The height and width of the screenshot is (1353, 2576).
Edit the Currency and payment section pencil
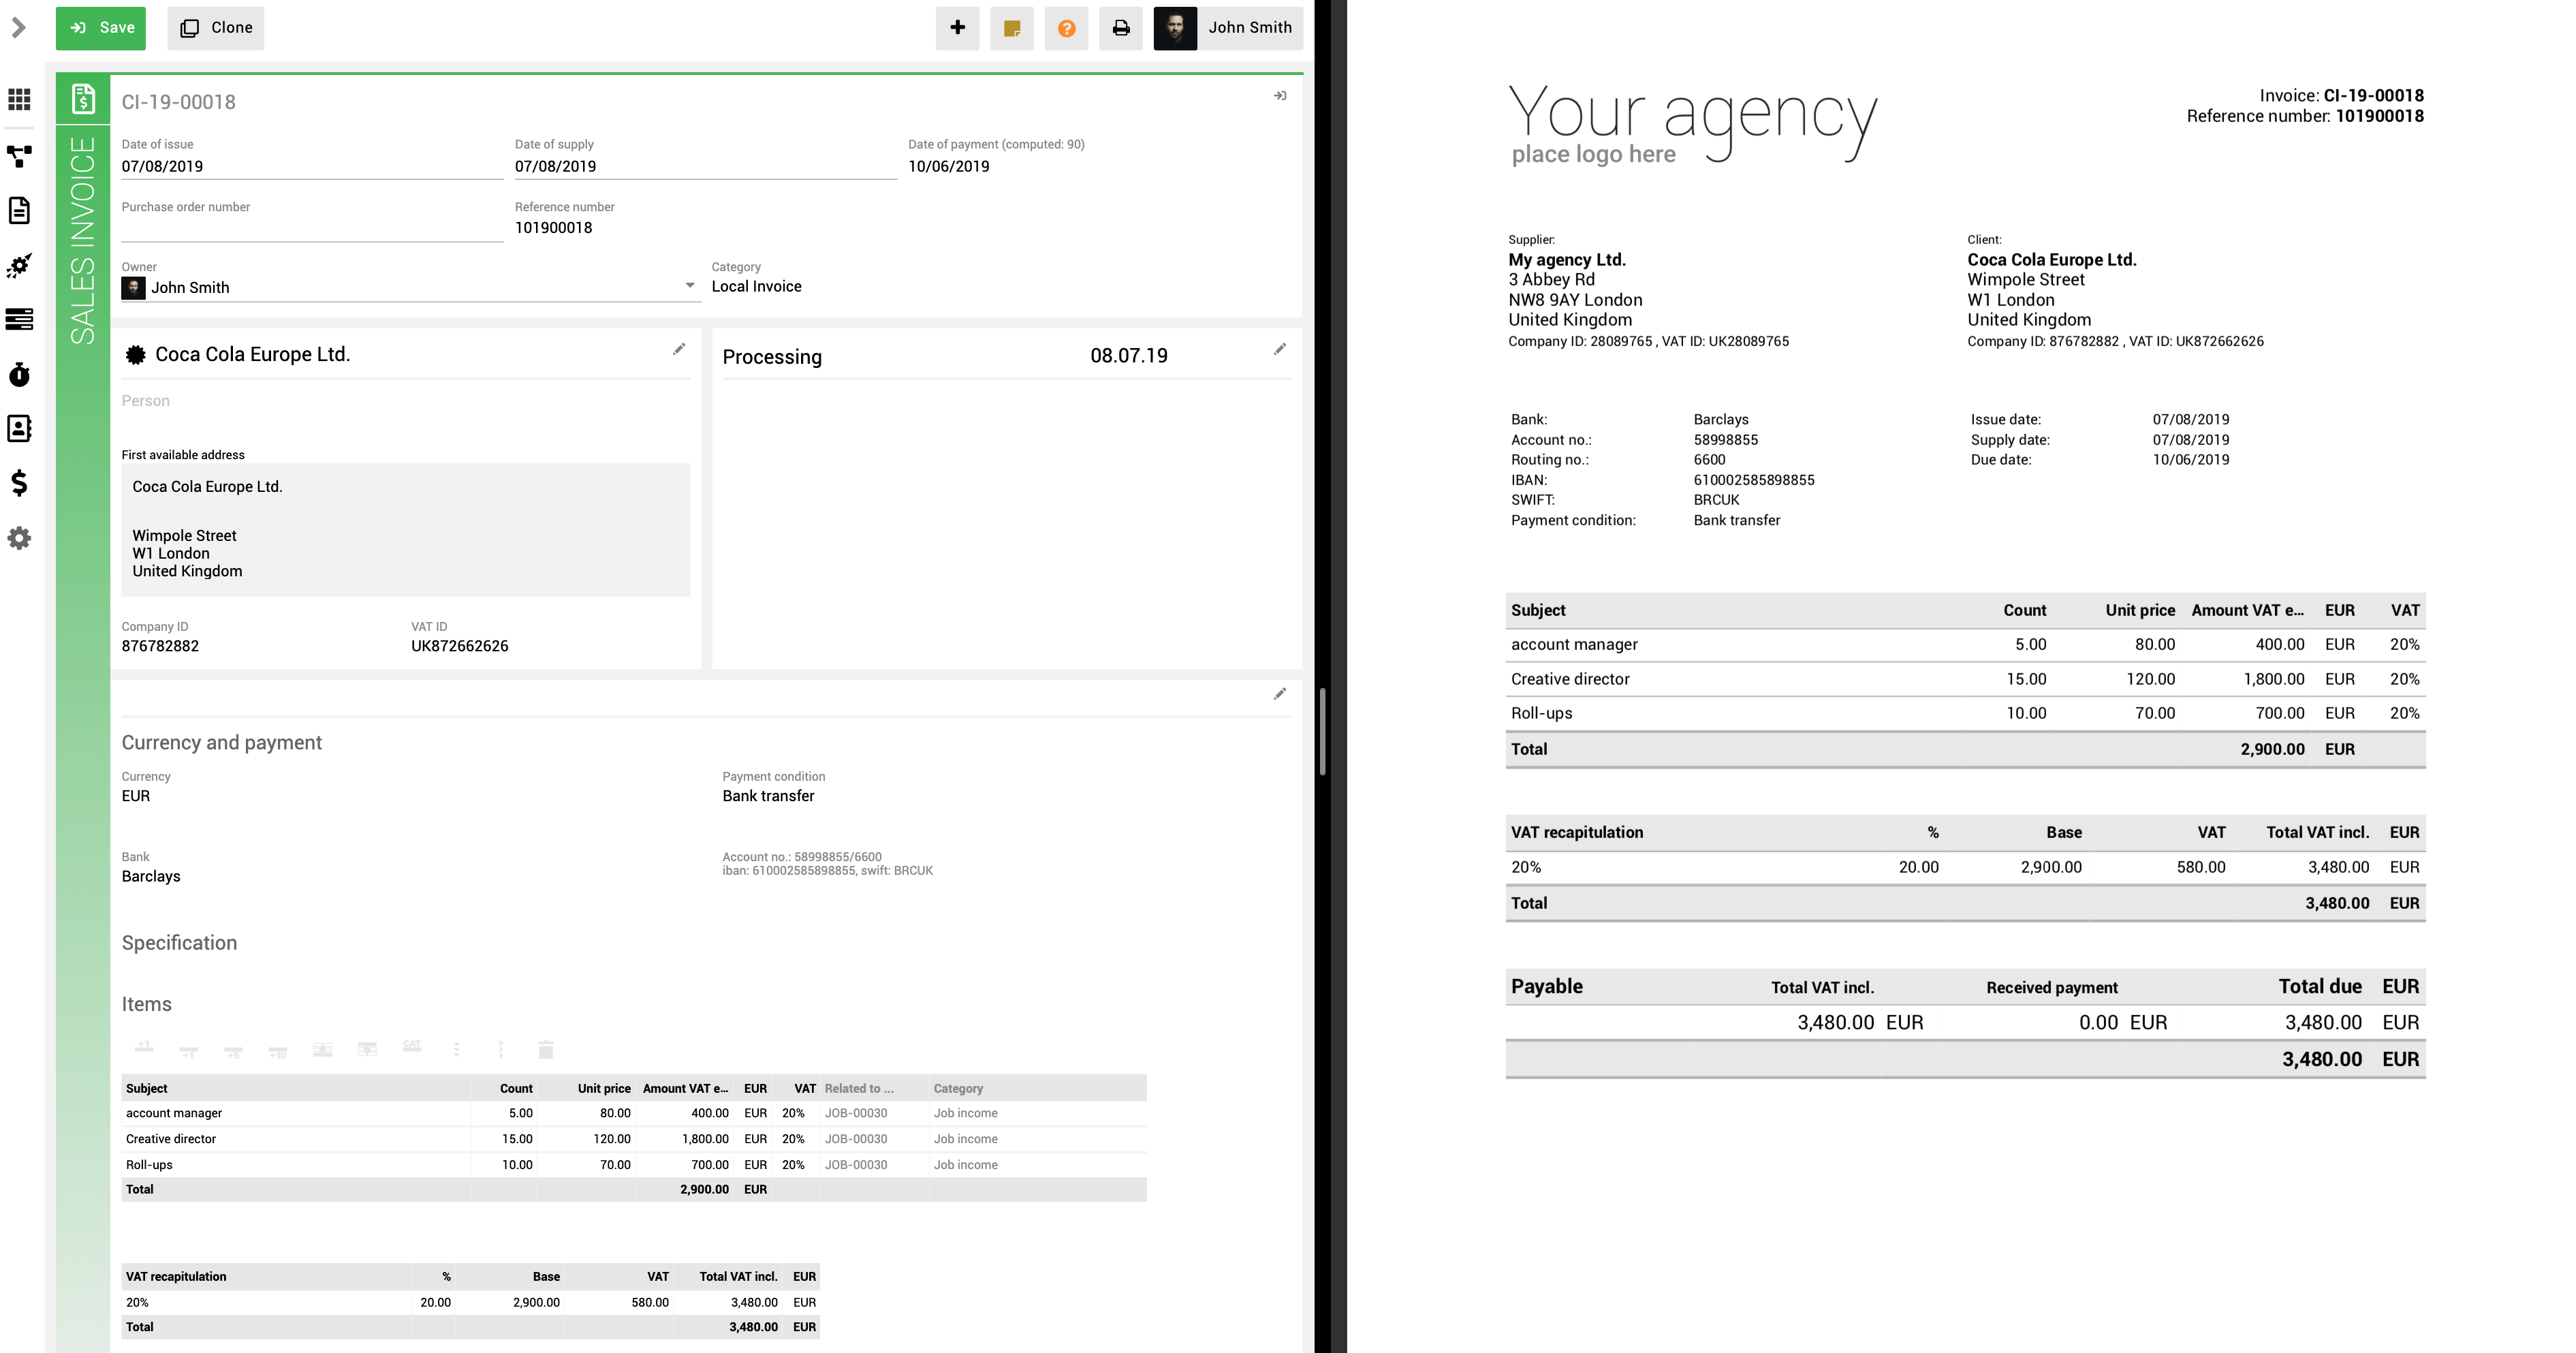coord(1280,694)
